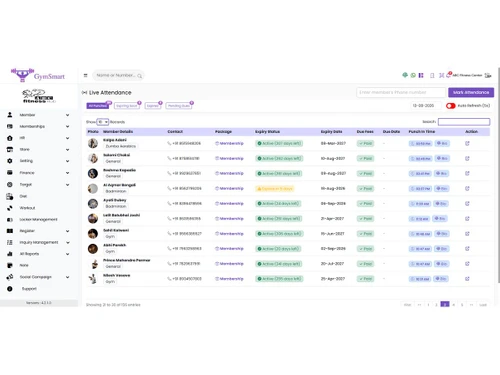Expand the Inquiry Management chevron
Image resolution: width=500 pixels, height=375 pixels.
67,243
